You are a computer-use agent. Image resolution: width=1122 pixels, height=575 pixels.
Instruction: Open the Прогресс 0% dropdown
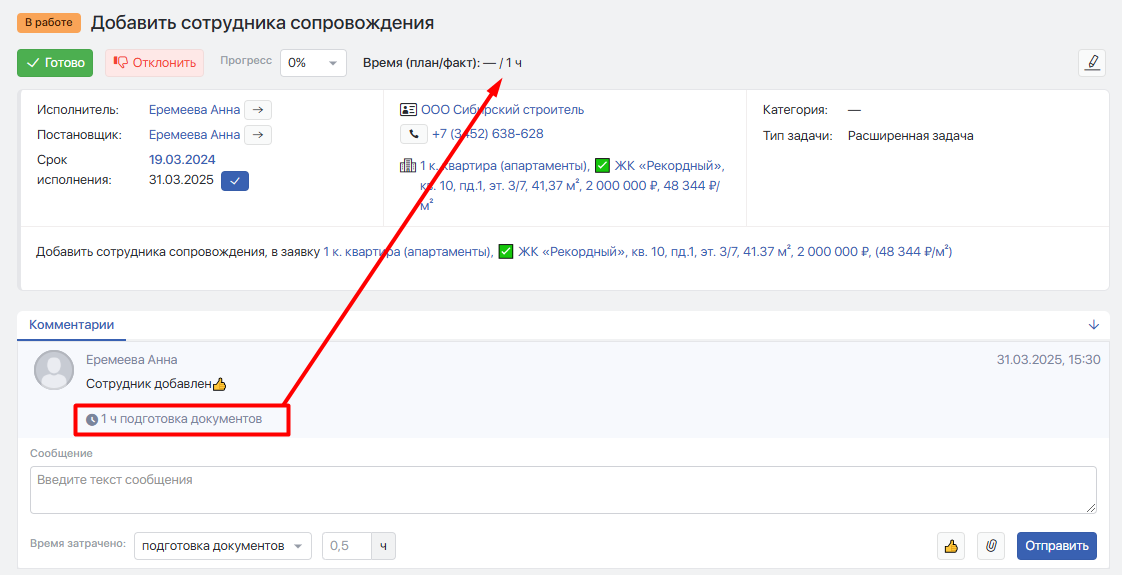click(x=313, y=63)
